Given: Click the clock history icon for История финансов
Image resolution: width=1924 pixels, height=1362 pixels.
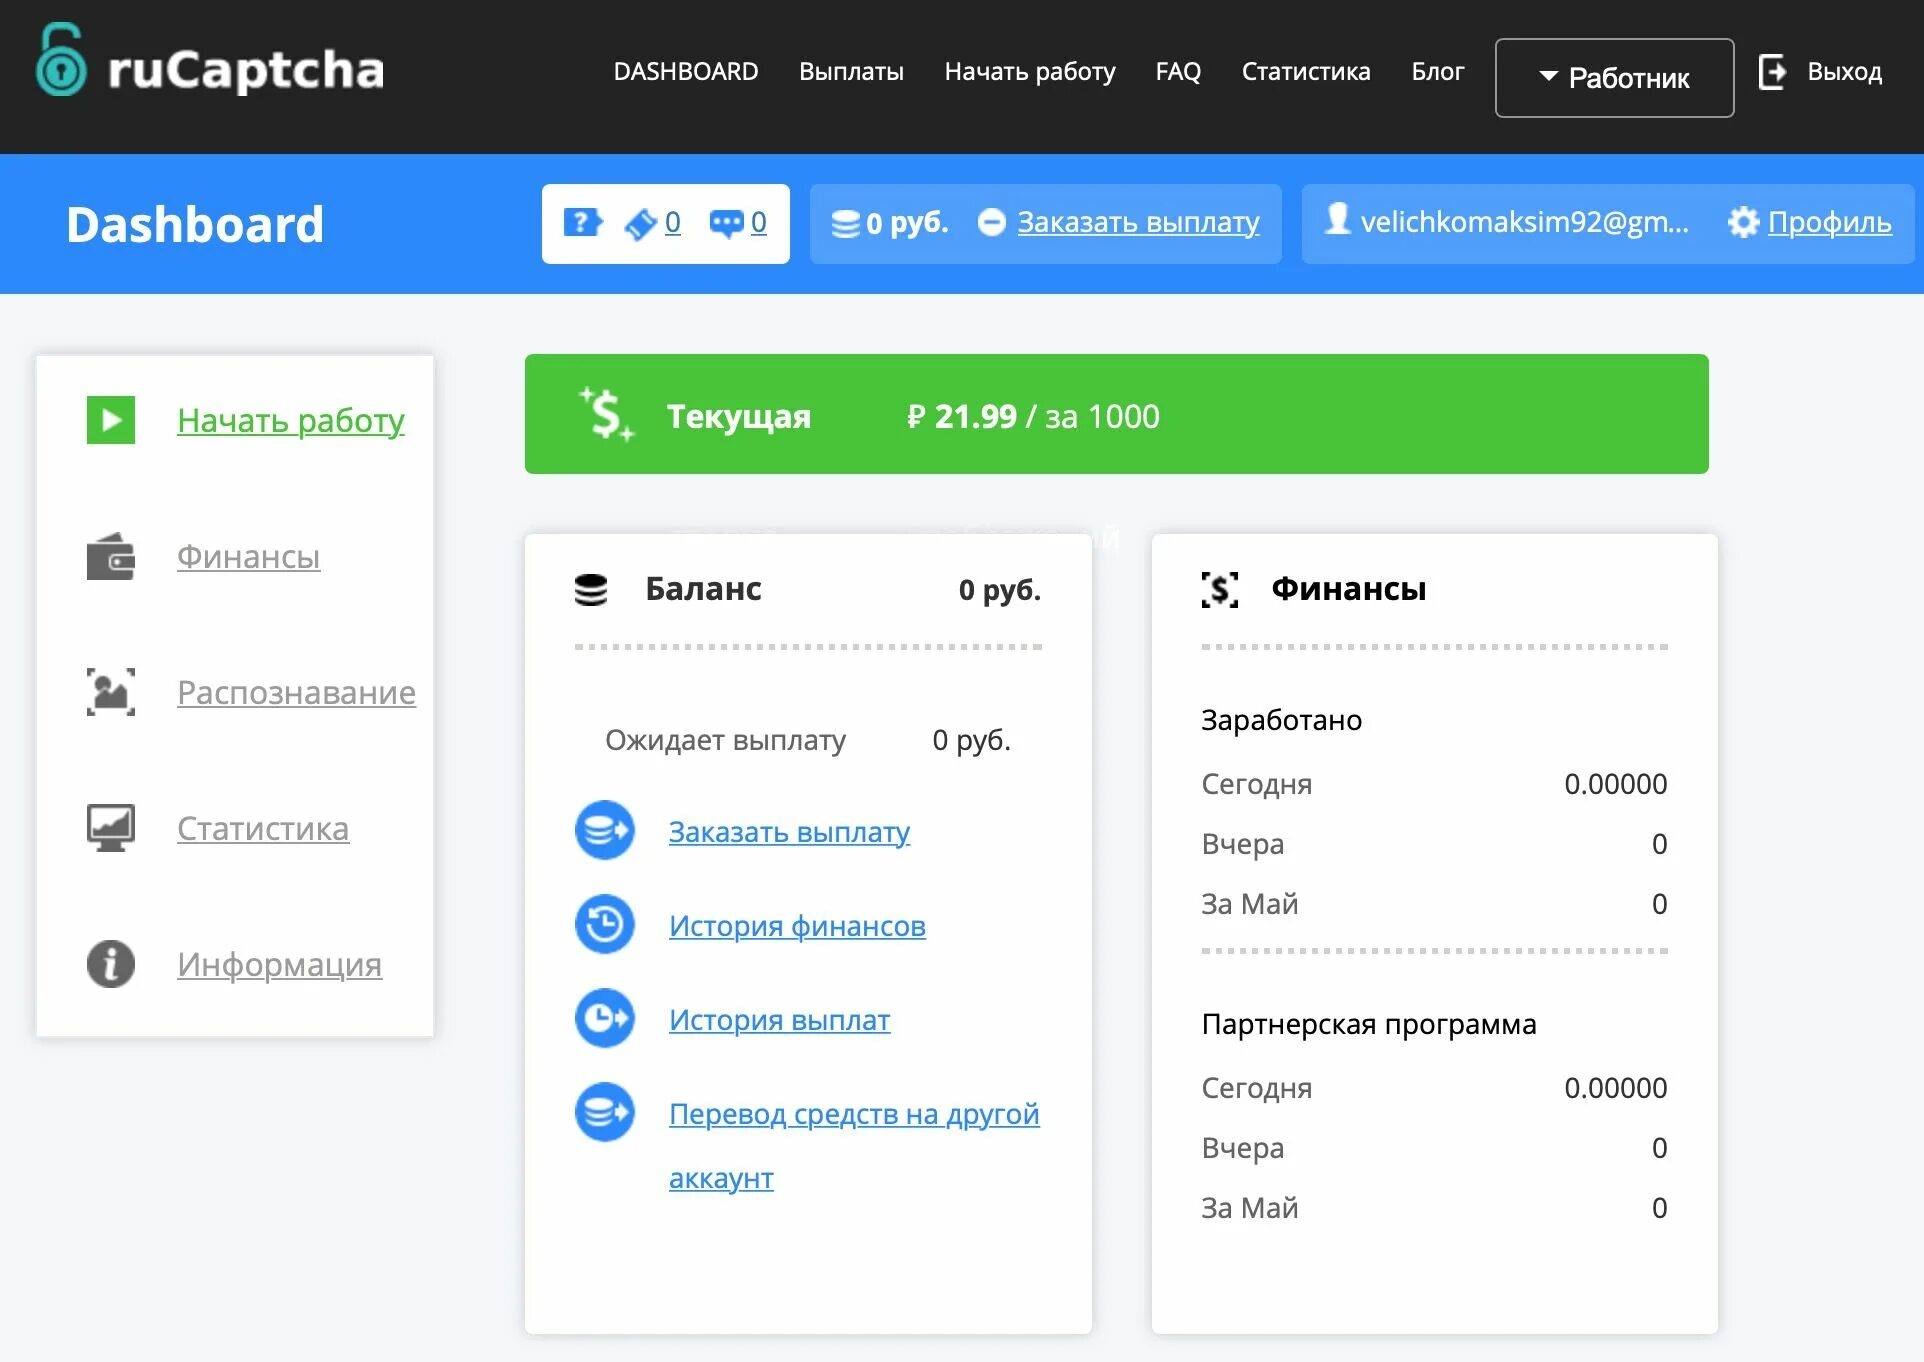Looking at the screenshot, I should 605,924.
